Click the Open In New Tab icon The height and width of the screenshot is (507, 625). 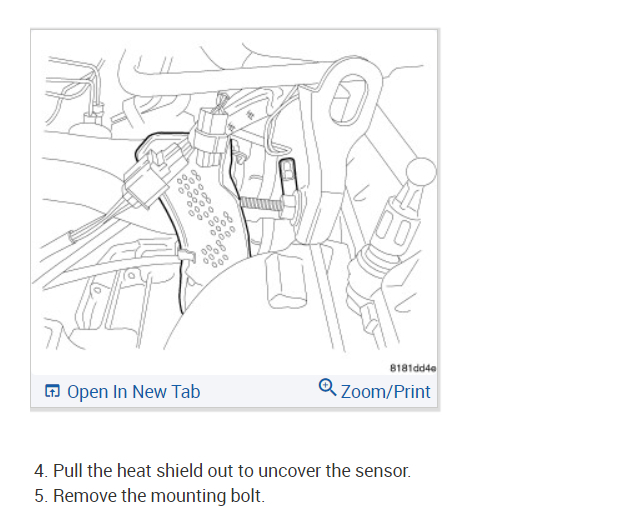[x=52, y=391]
